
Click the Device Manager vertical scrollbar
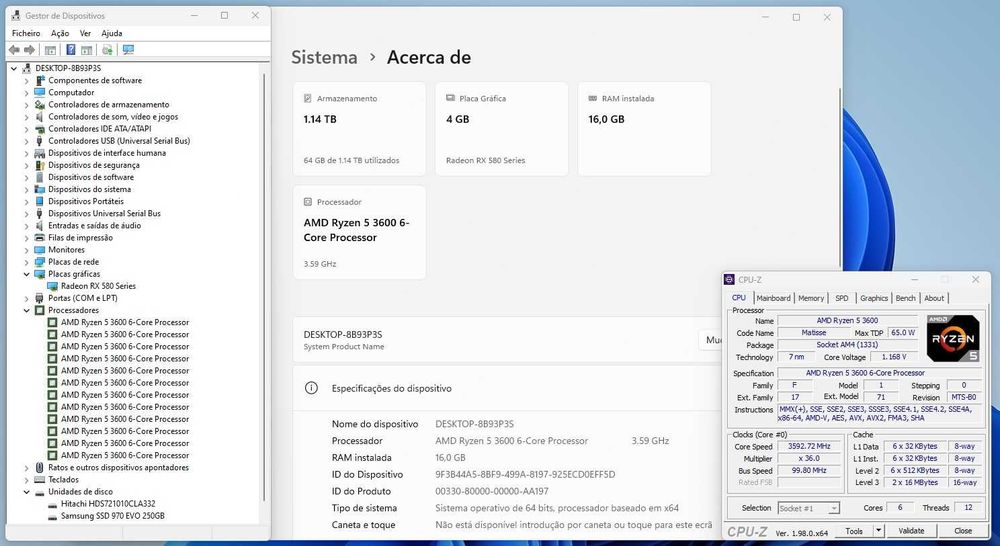click(x=263, y=287)
